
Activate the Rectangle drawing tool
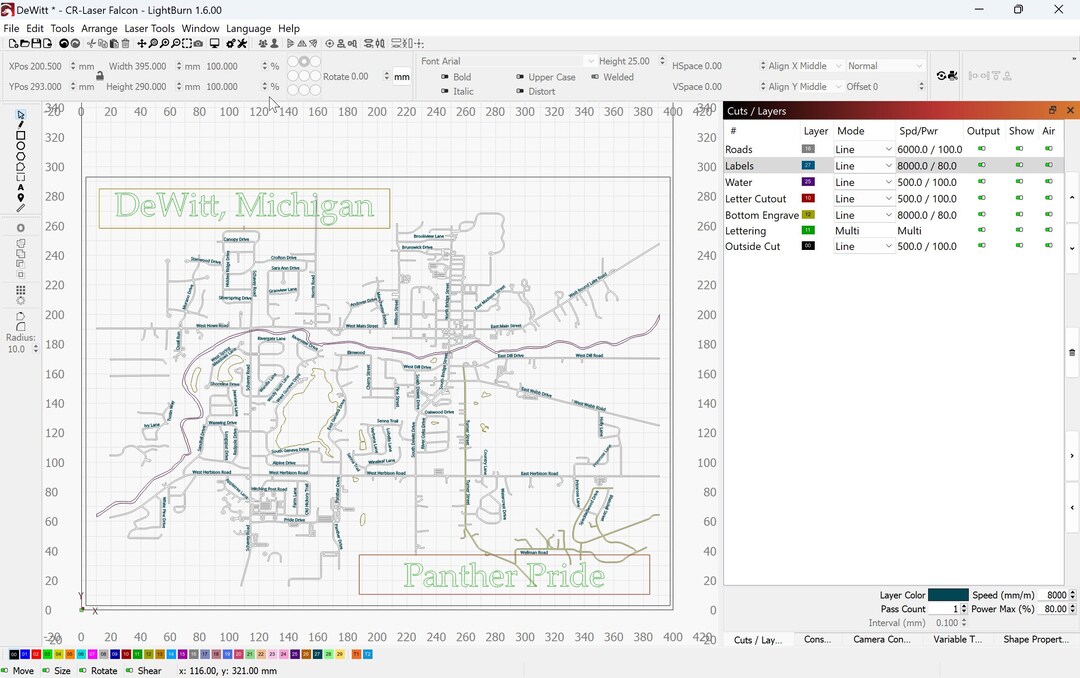[20, 135]
